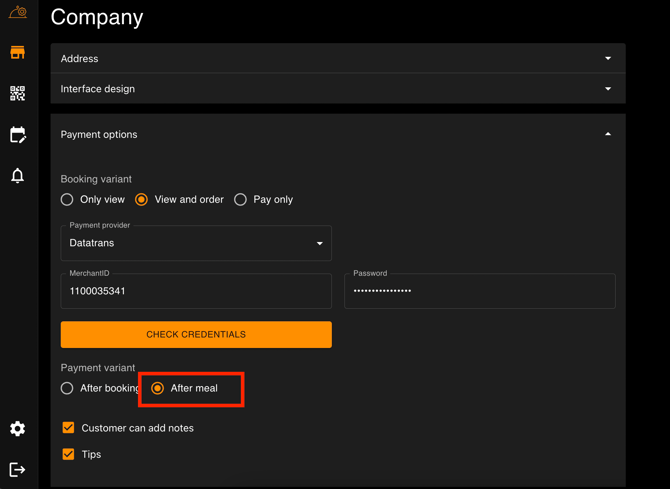Click the MerchantID input field
The height and width of the screenshot is (489, 670).
196,292
